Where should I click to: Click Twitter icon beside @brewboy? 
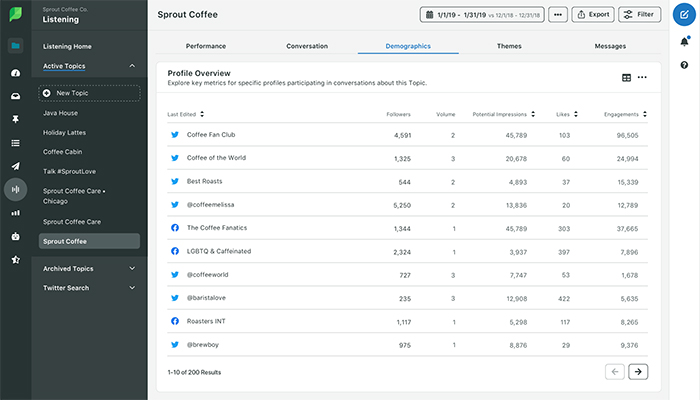coord(175,344)
